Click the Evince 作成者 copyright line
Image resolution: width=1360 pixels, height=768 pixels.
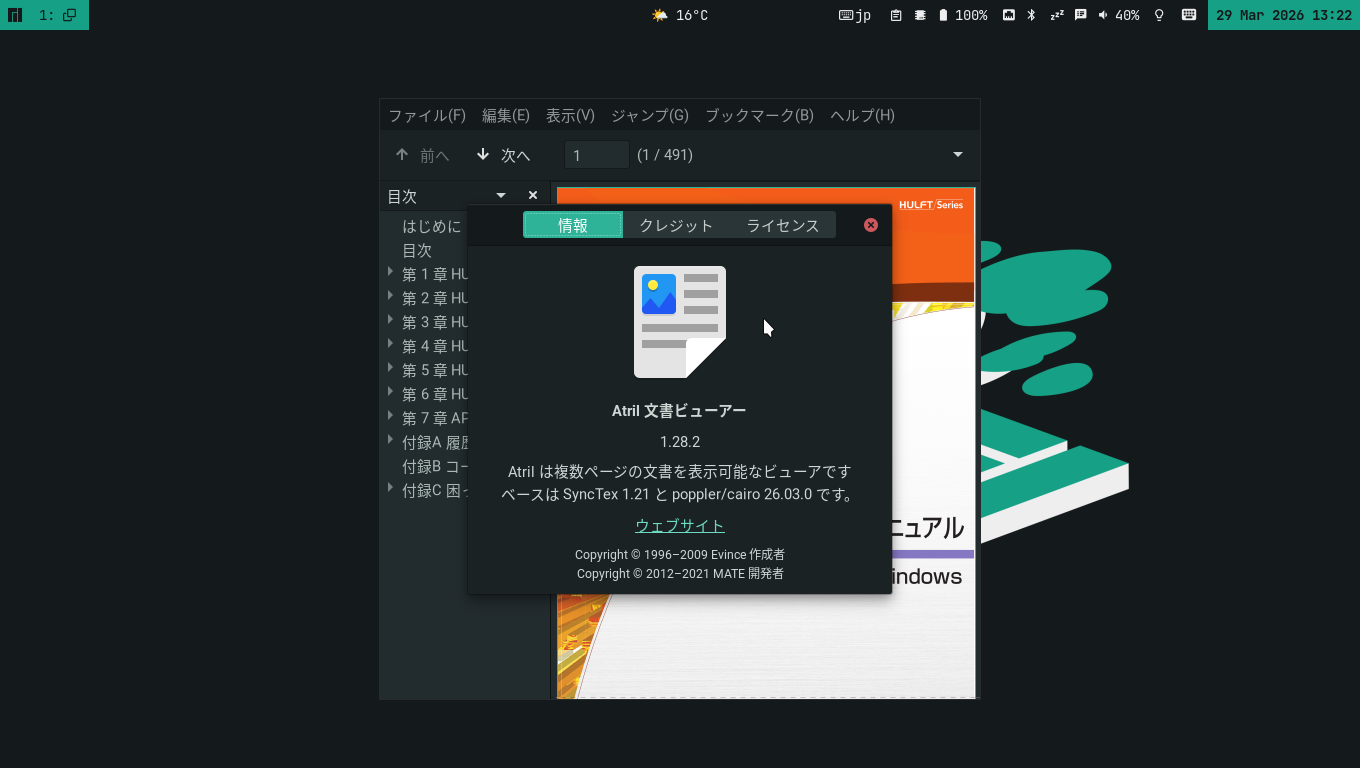(x=680, y=554)
